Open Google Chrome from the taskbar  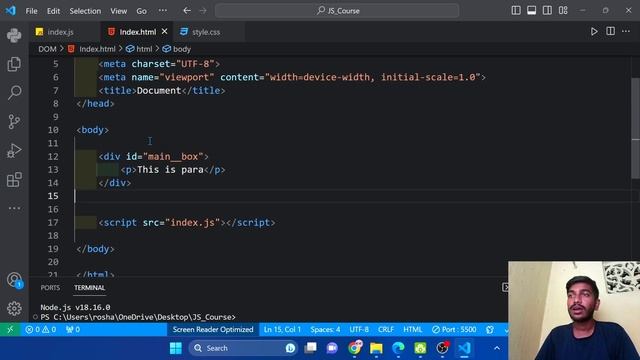(354, 348)
